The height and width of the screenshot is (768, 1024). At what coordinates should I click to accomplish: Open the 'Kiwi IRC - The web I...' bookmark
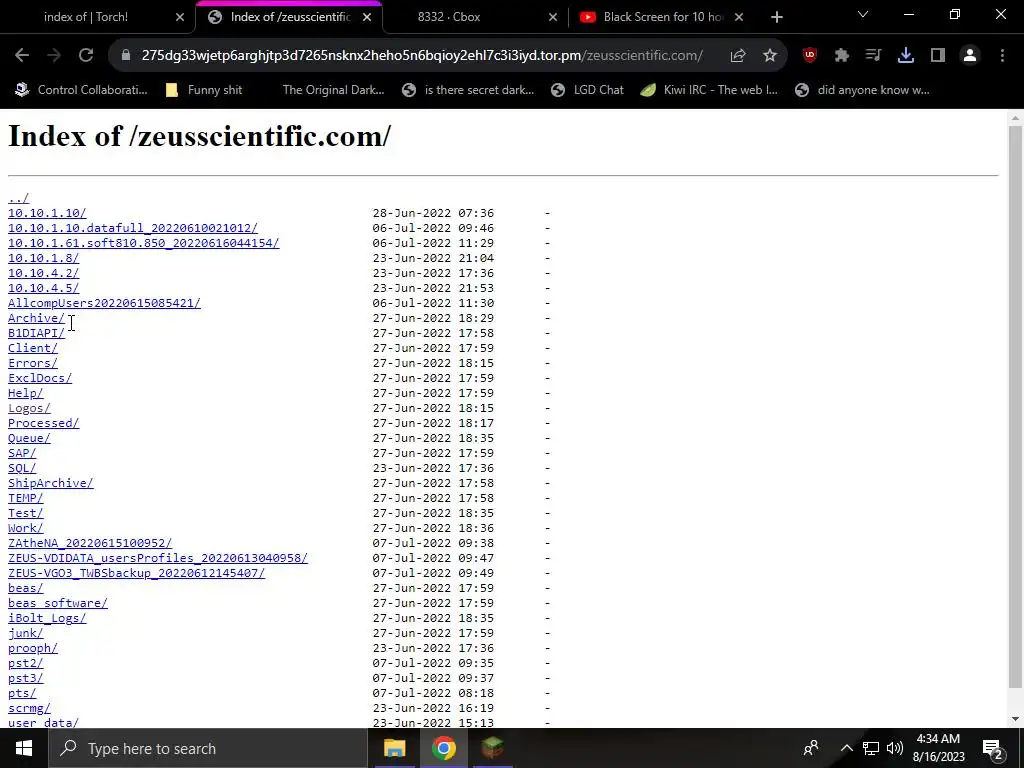pyautogui.click(x=709, y=90)
